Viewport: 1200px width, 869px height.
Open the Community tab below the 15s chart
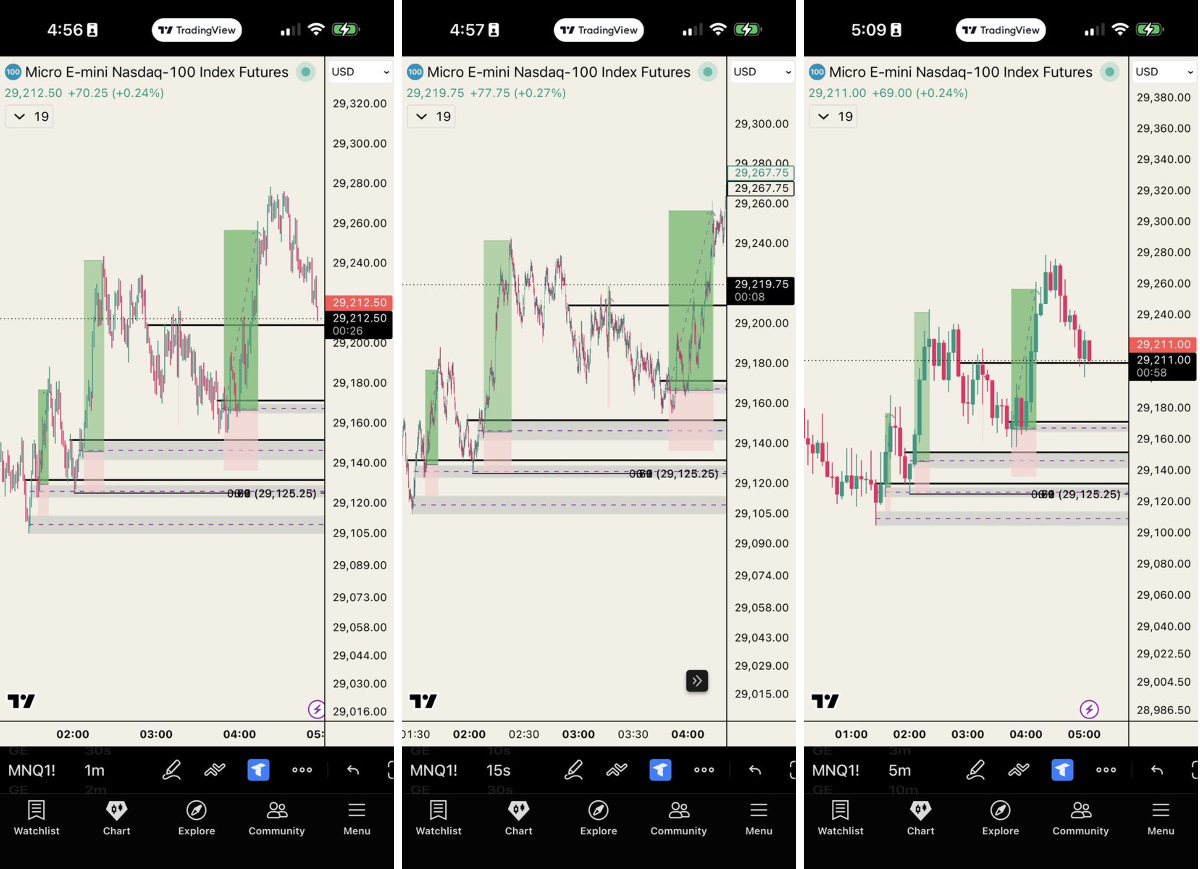[x=679, y=817]
